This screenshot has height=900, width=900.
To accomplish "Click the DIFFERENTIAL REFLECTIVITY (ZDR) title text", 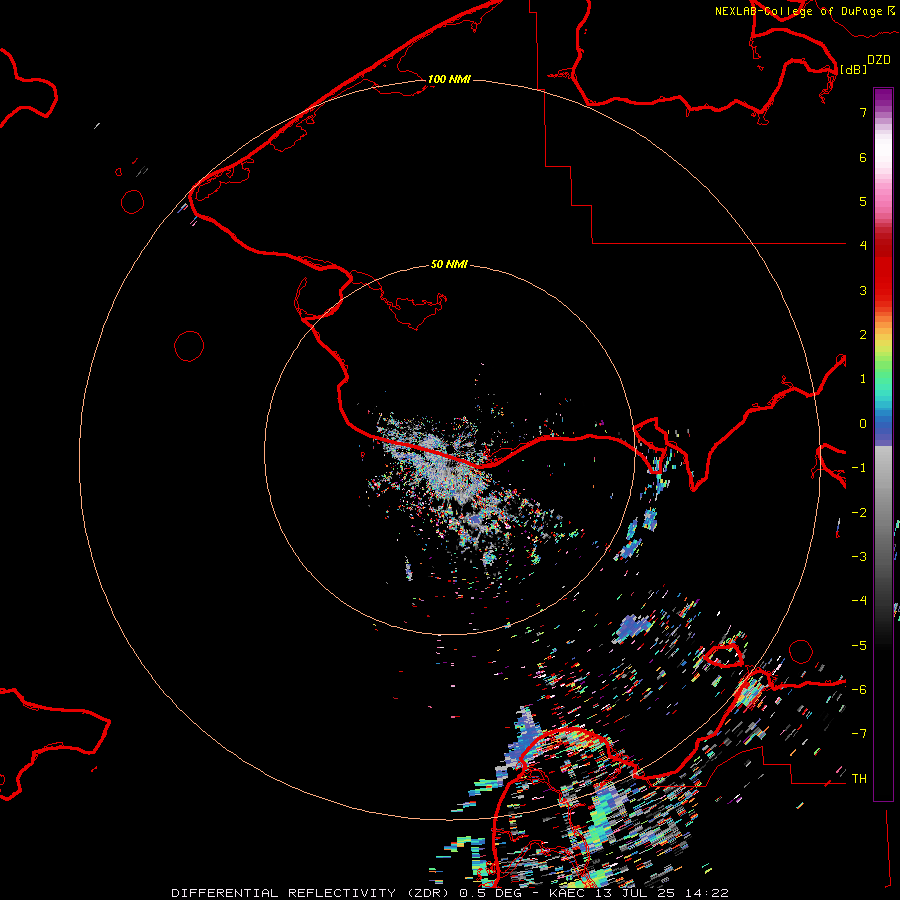I will [312, 893].
